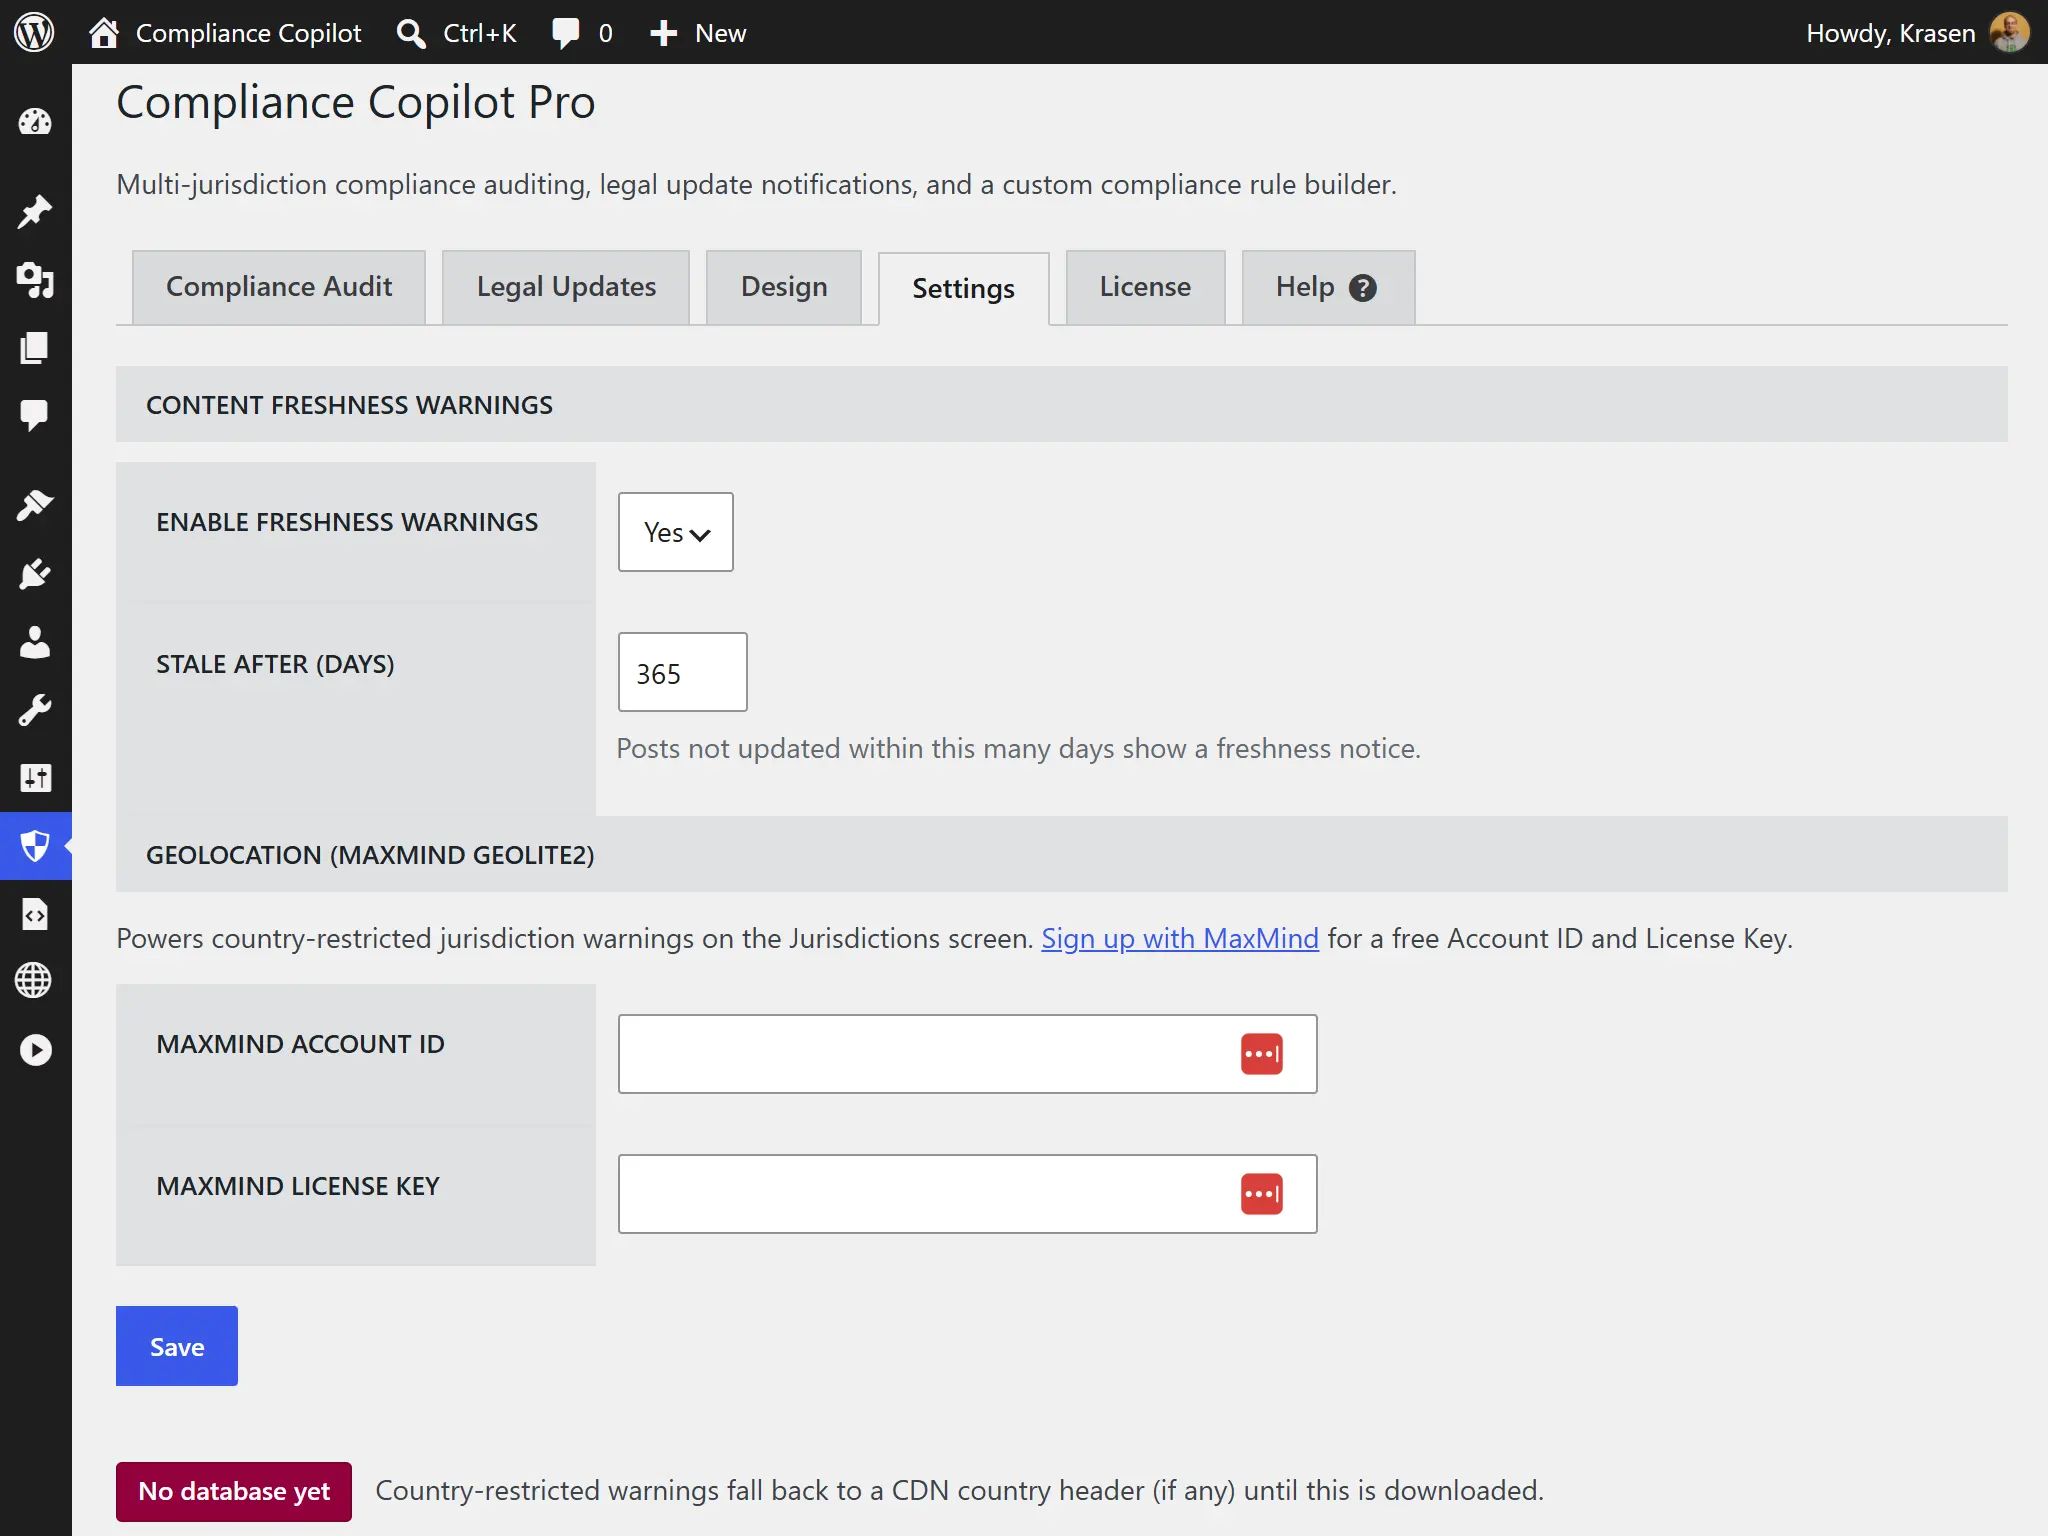Open the comments bubble in admin bar
Image resolution: width=2048 pixels, height=1536 pixels.
pyautogui.click(x=566, y=33)
